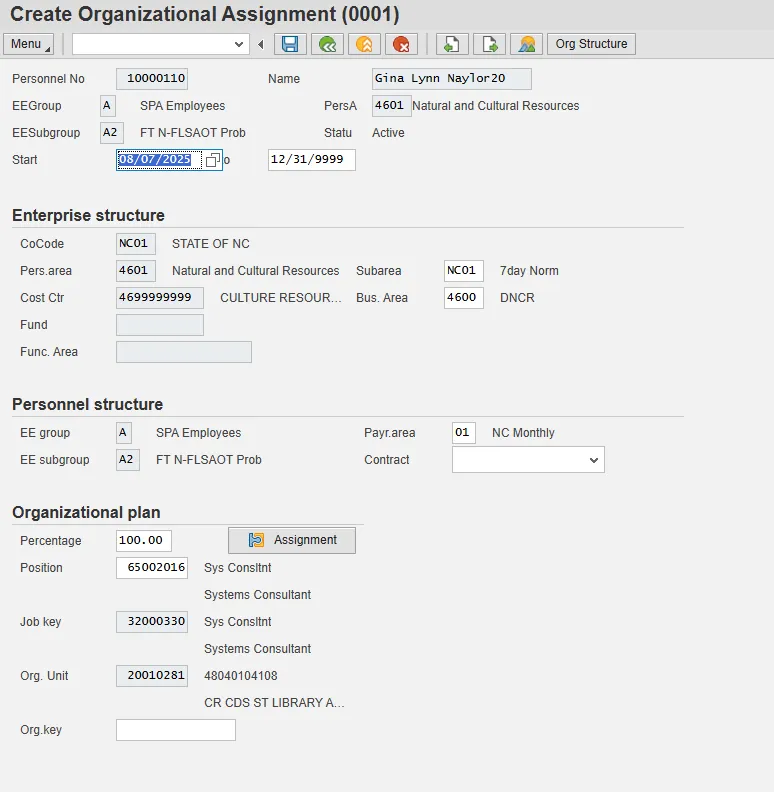Viewport: 774px width, 792px height.
Task: Click the Org. Unit field 20010281
Action: tap(152, 676)
